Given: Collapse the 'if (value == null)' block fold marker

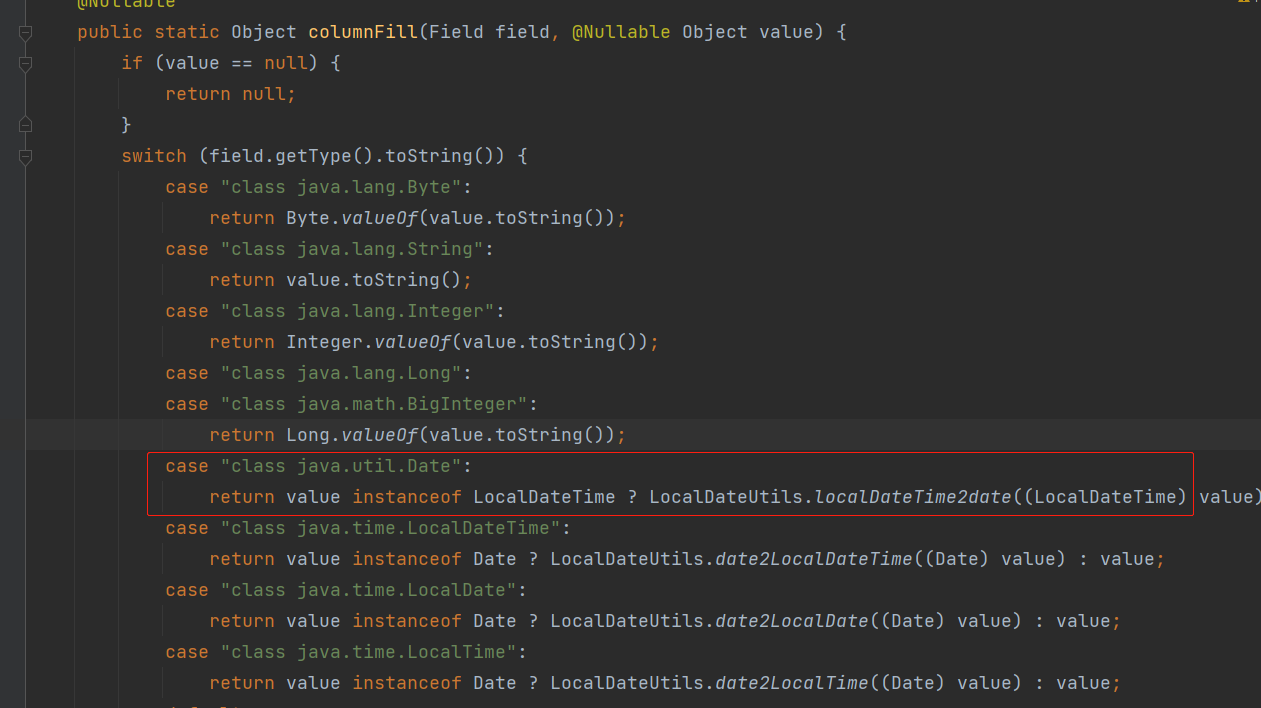Looking at the screenshot, I should point(25,64).
